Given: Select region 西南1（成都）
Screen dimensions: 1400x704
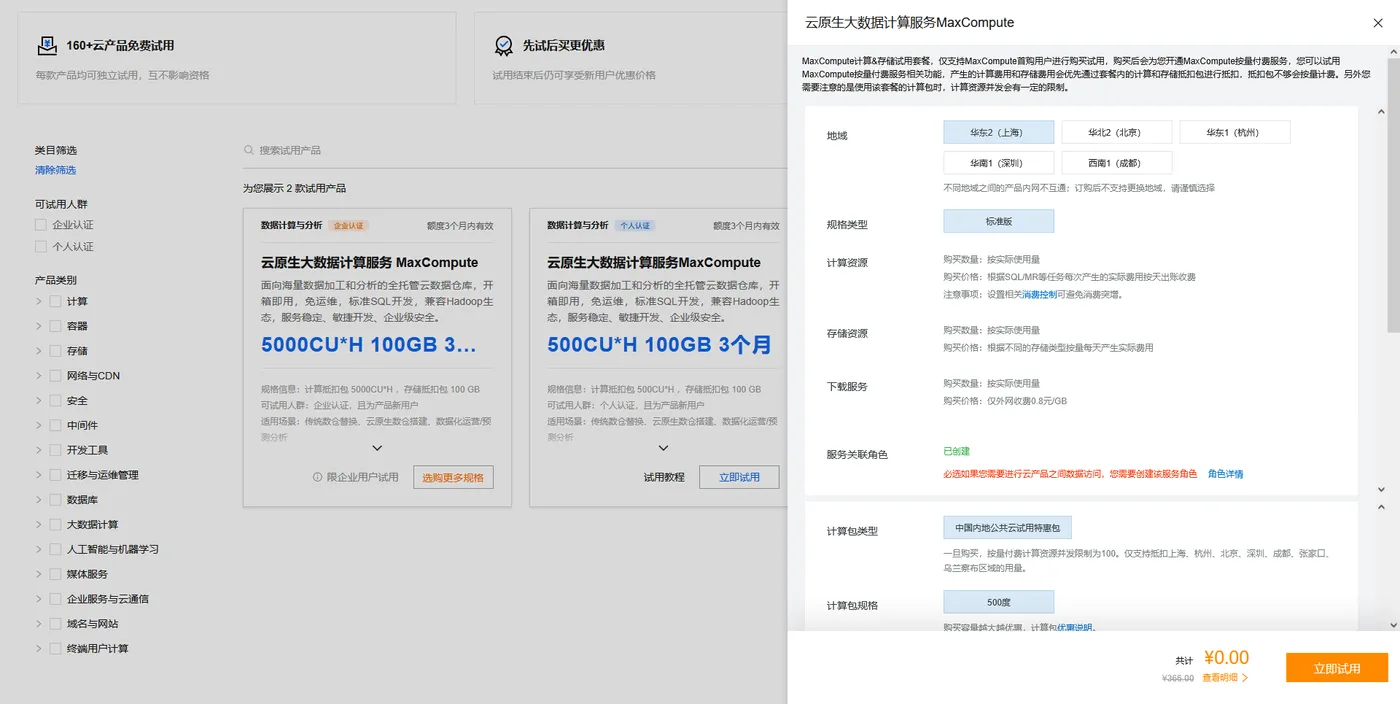Looking at the screenshot, I should pos(1116,162).
